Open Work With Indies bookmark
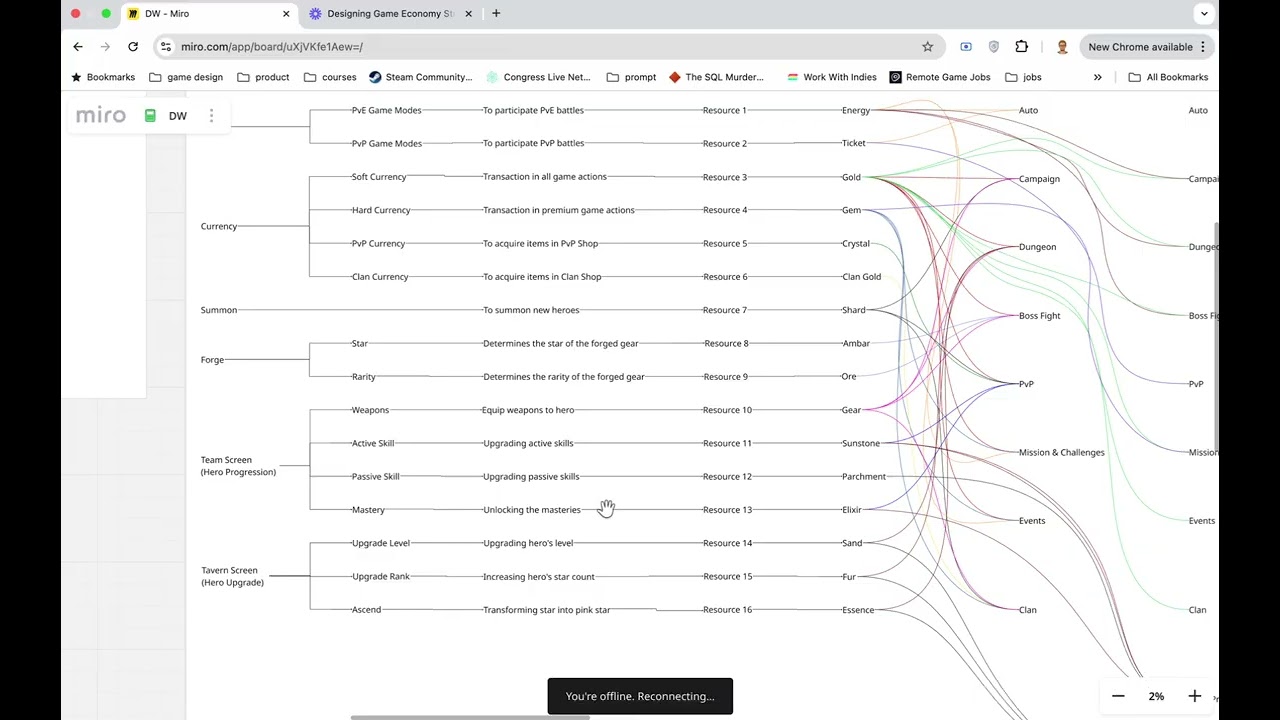The height and width of the screenshot is (720, 1280). tap(831, 77)
